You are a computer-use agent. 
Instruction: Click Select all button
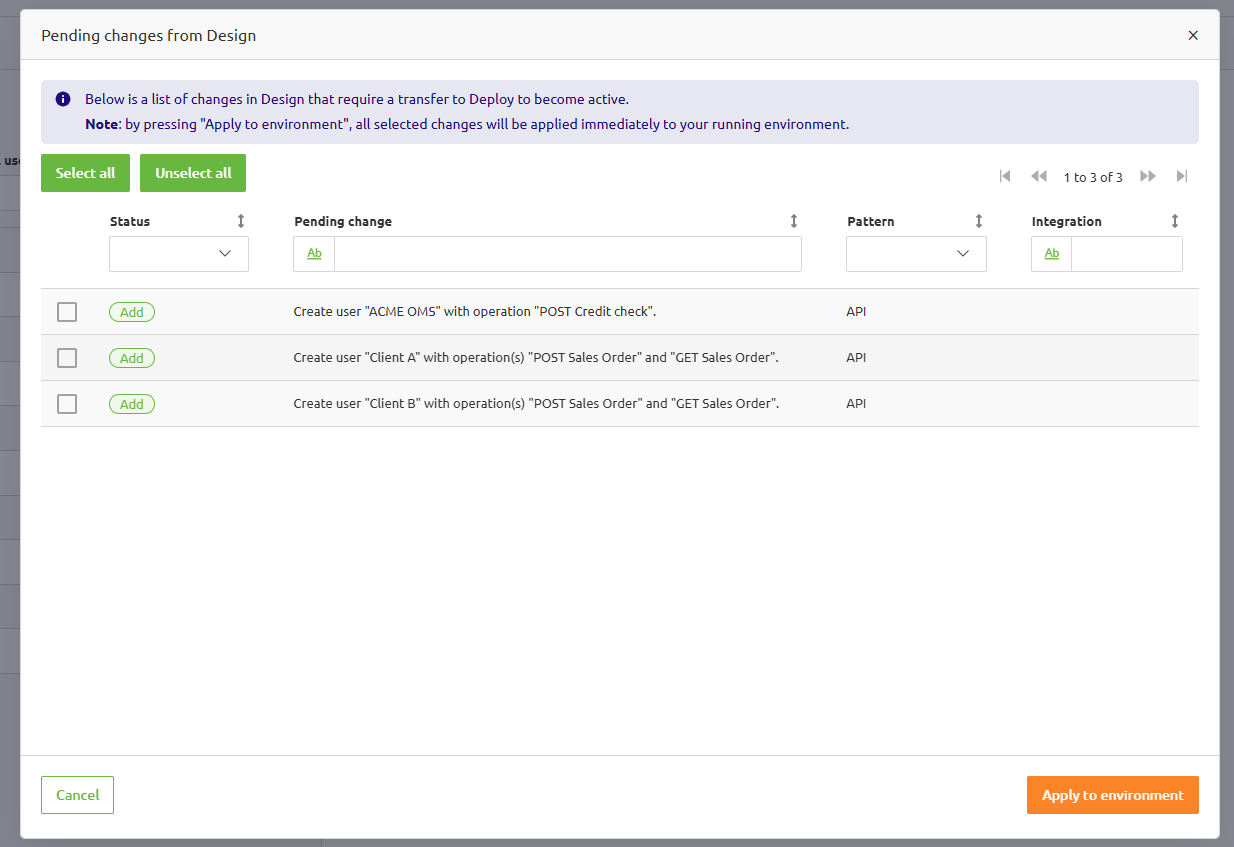[85, 173]
